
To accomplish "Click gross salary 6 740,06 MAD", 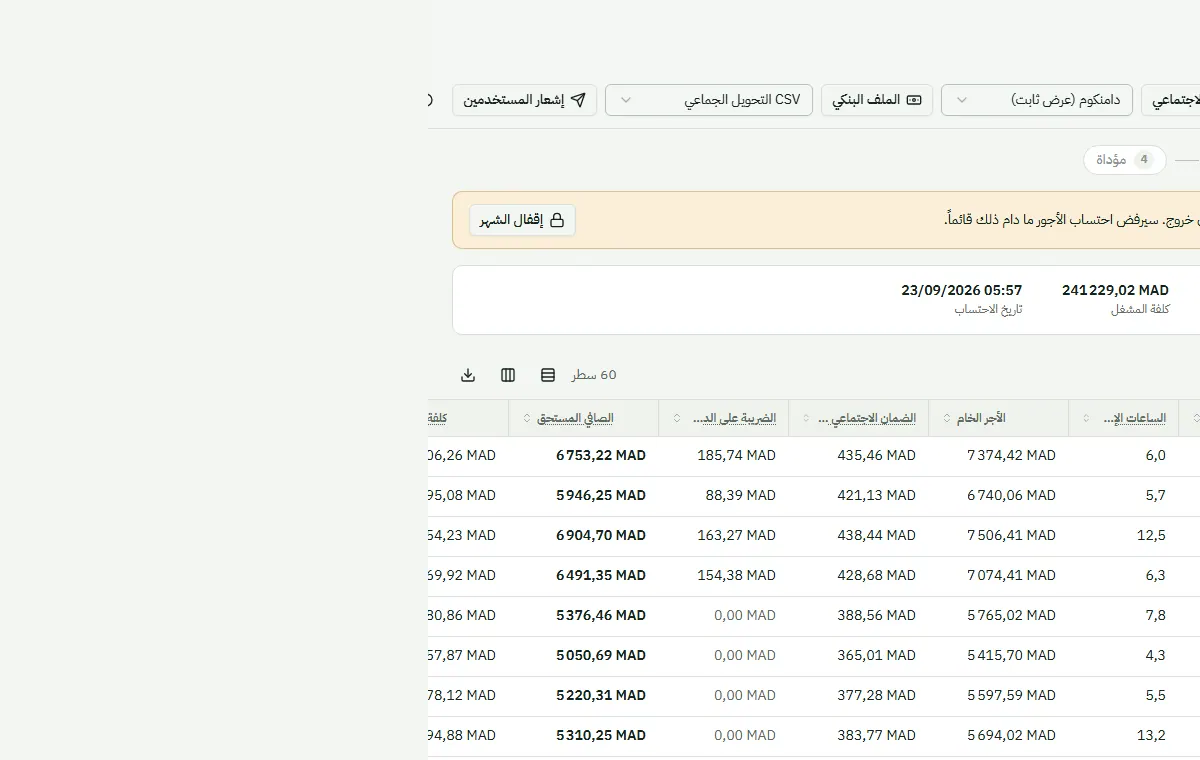I will (1011, 495).
